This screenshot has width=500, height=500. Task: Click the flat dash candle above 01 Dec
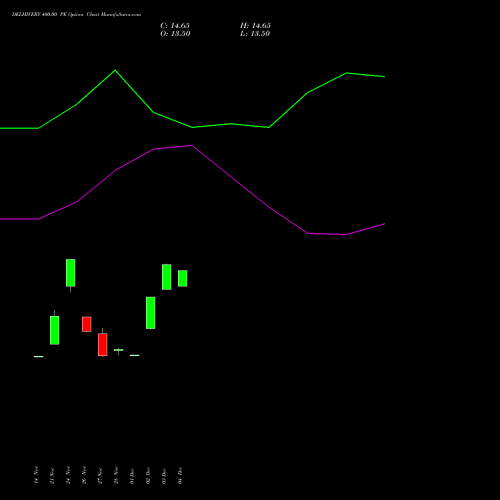point(135,355)
